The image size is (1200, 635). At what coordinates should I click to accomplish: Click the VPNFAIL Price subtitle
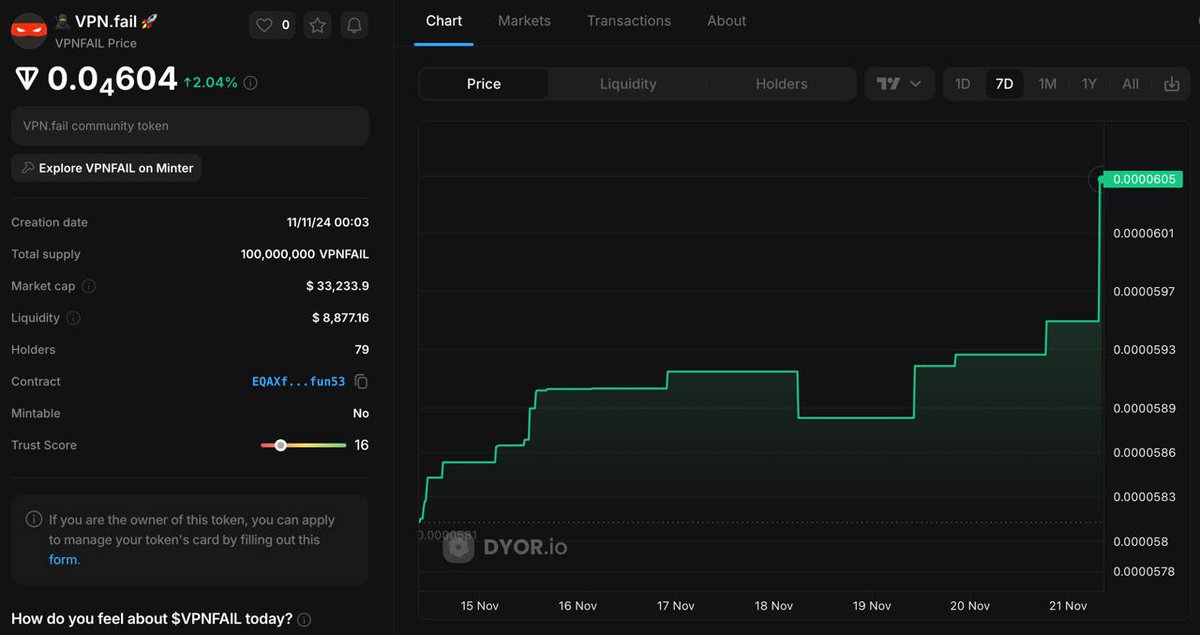96,43
